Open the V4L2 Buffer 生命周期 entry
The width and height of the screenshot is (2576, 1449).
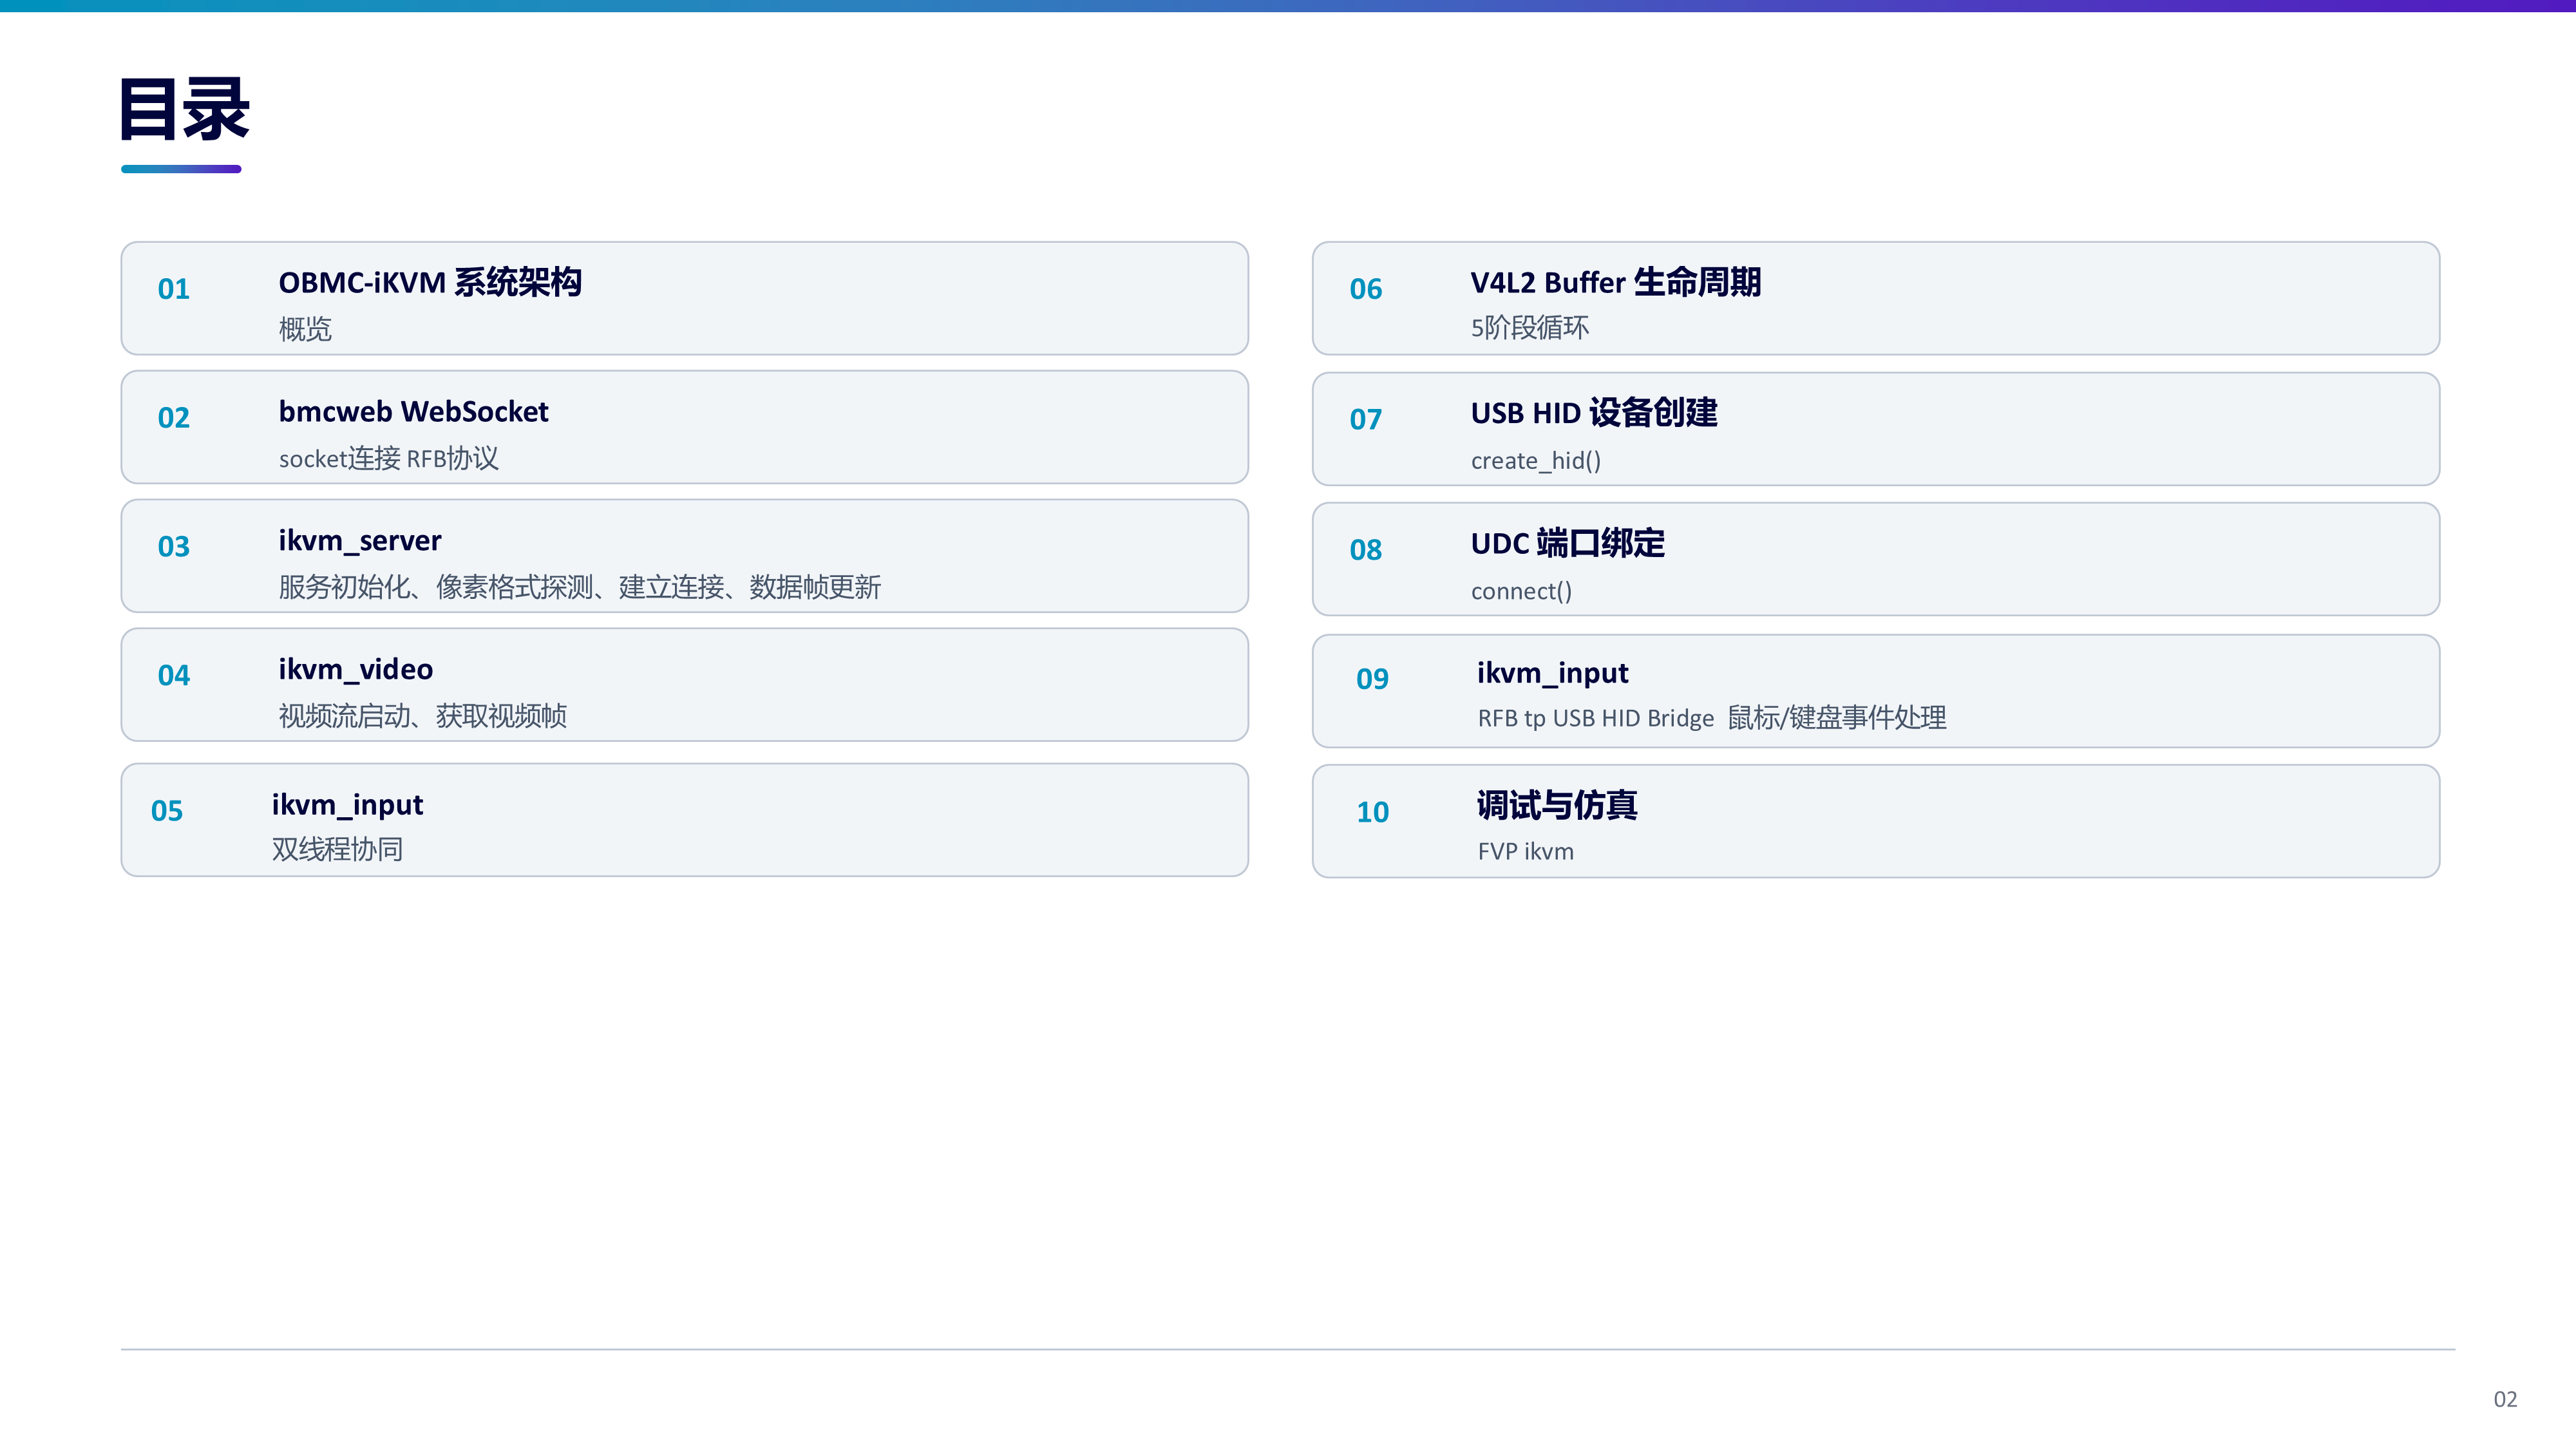pos(1875,298)
